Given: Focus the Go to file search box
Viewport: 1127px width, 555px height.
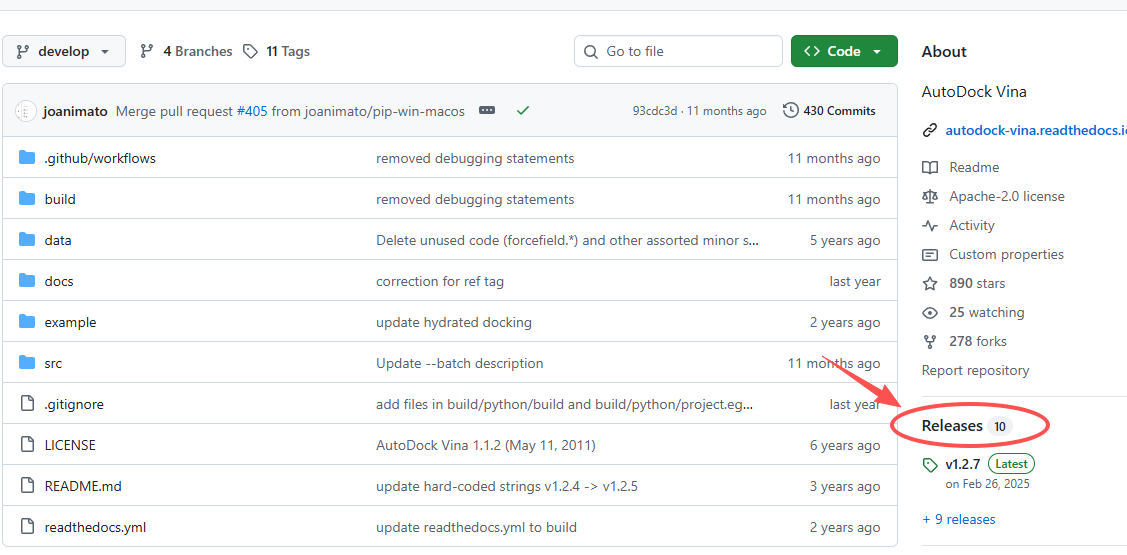Looking at the screenshot, I should 678,51.
